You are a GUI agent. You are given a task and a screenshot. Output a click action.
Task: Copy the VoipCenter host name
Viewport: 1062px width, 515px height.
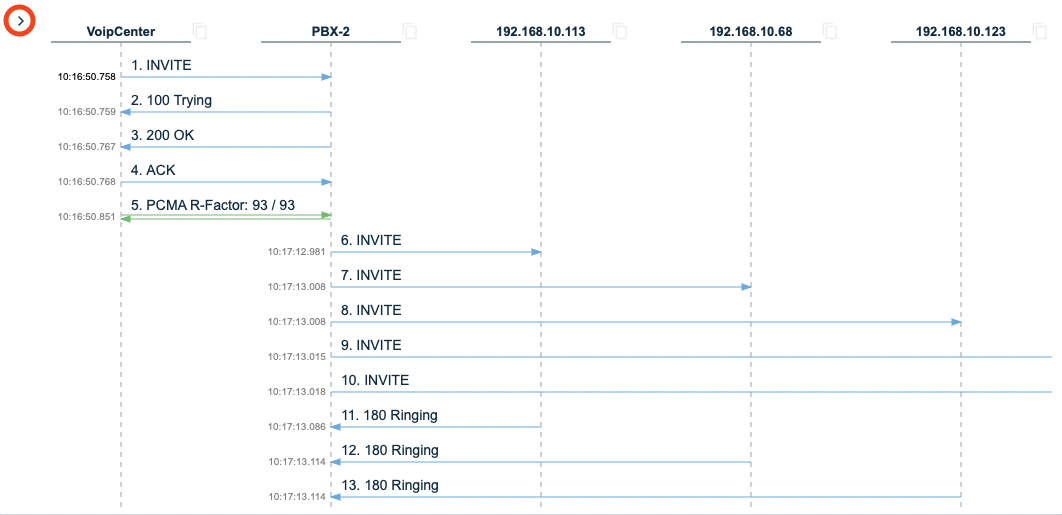click(x=200, y=31)
